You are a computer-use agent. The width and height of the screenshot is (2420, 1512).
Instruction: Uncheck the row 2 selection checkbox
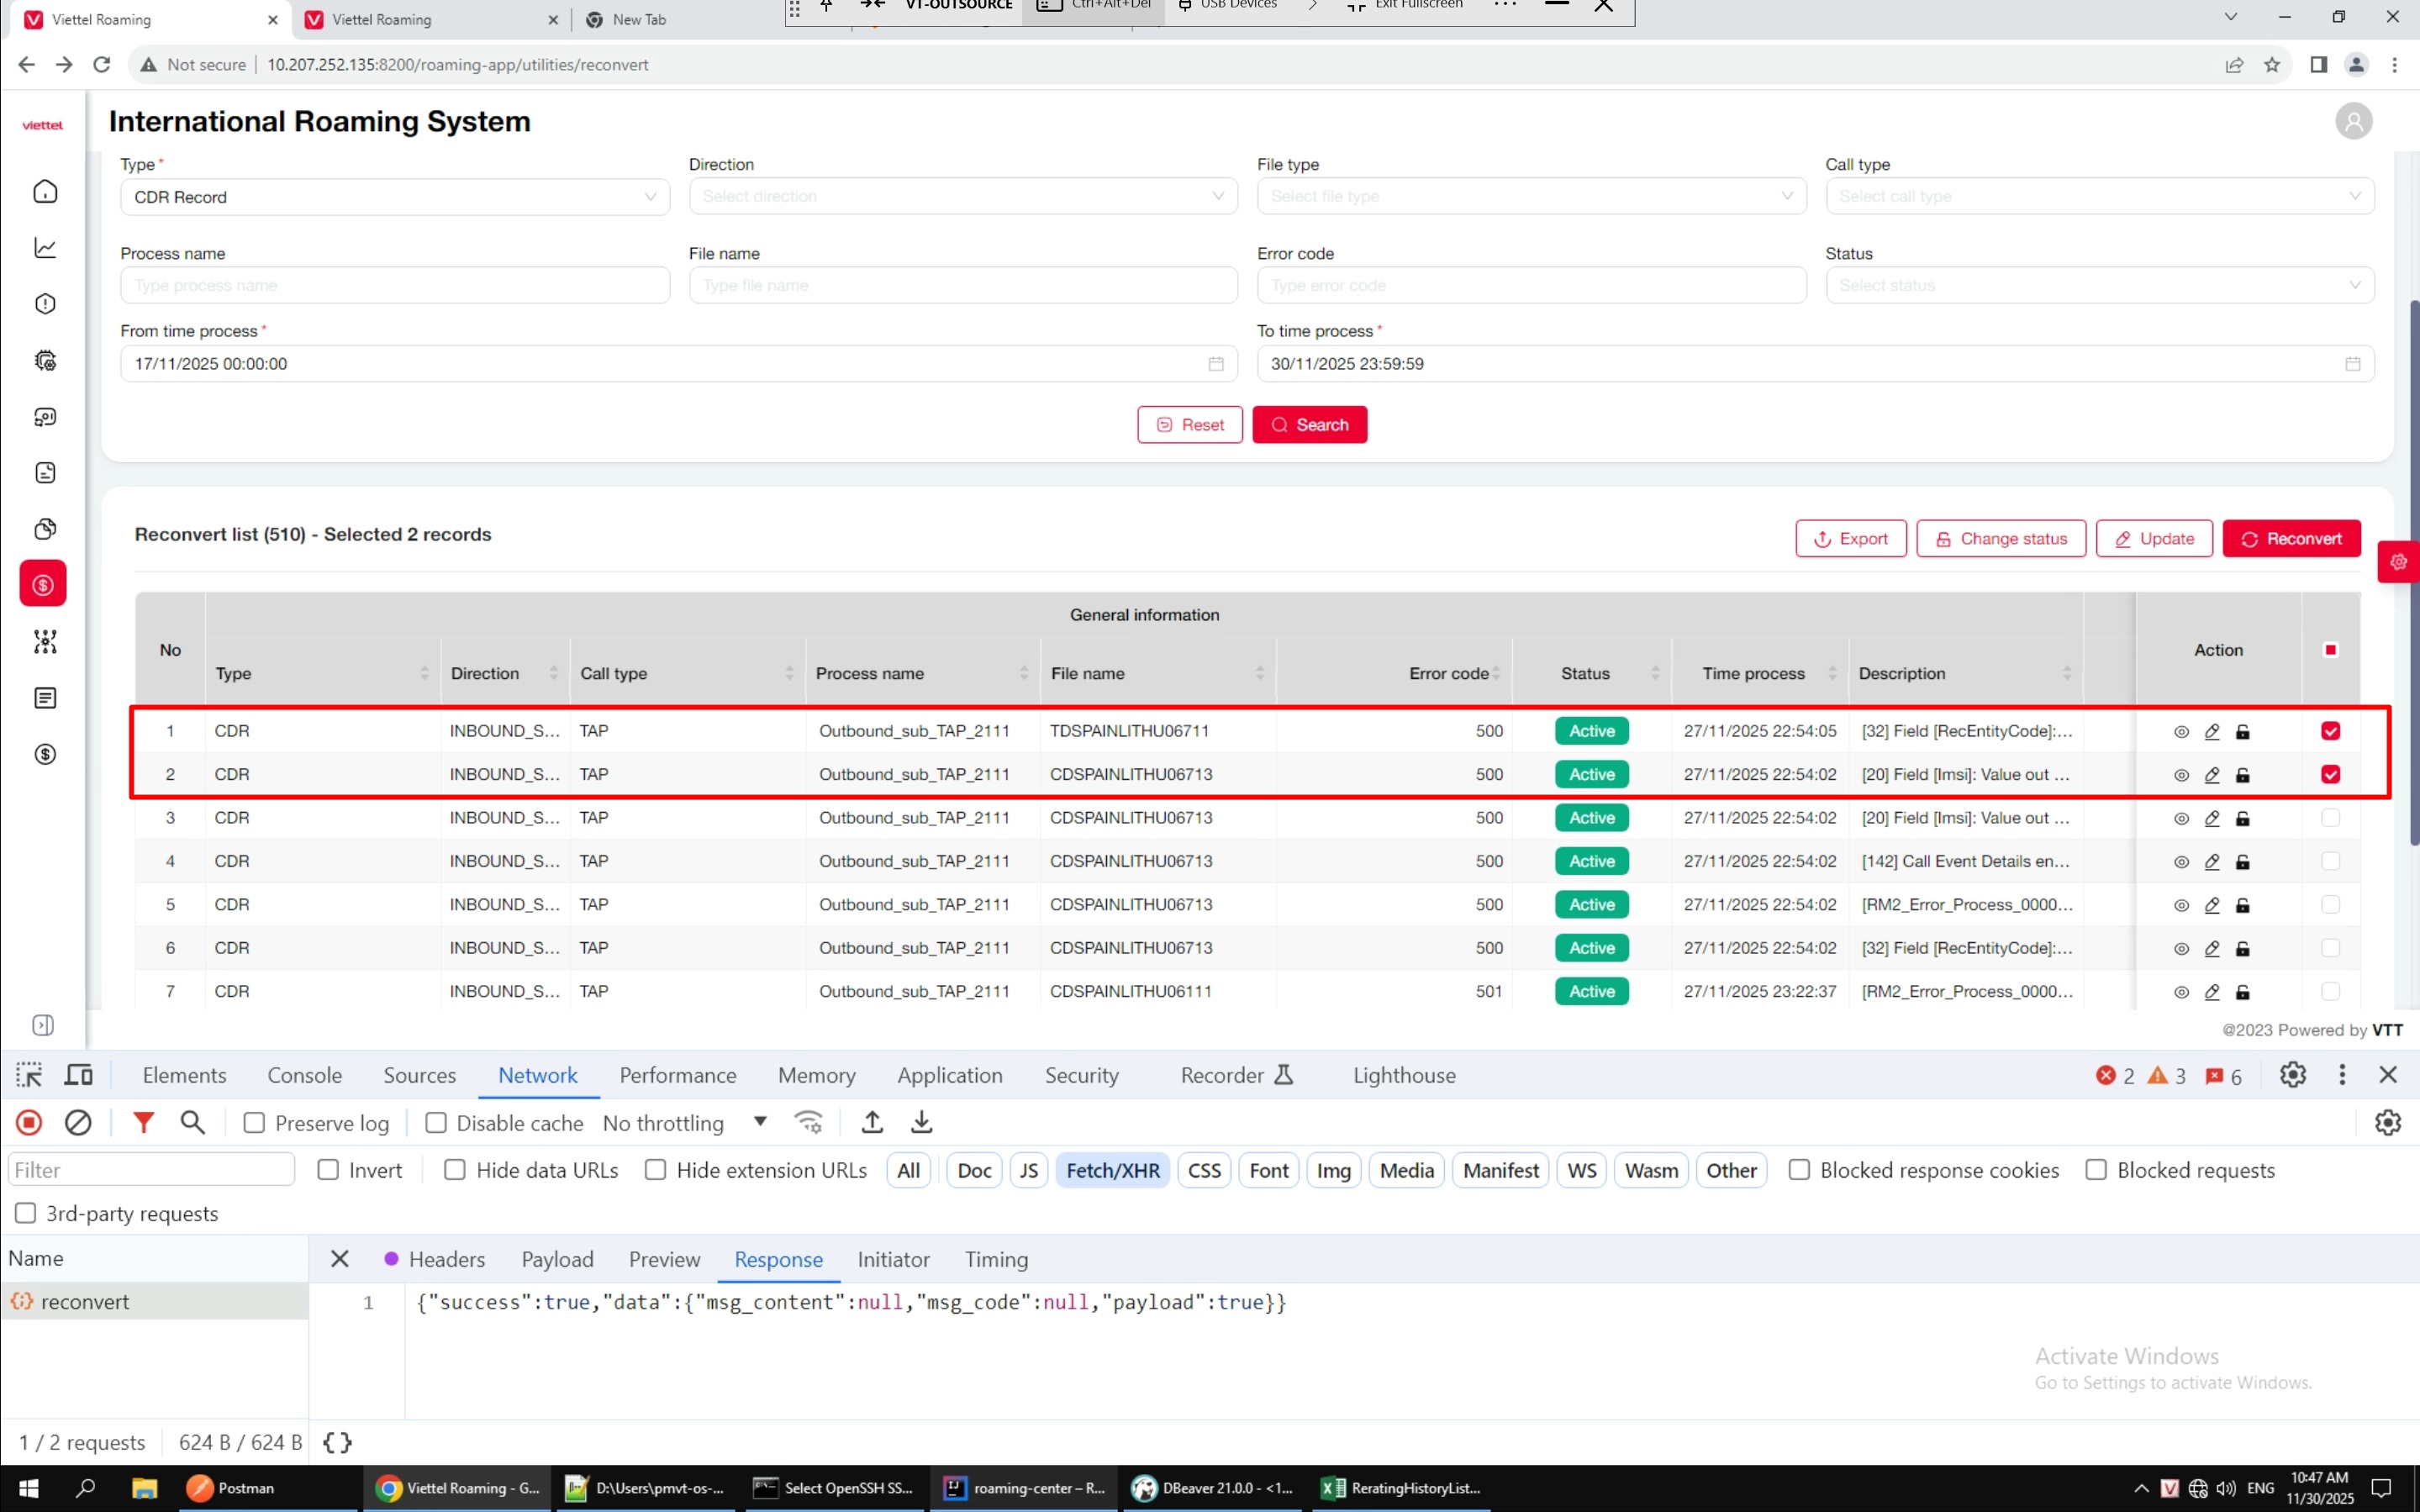click(2330, 774)
